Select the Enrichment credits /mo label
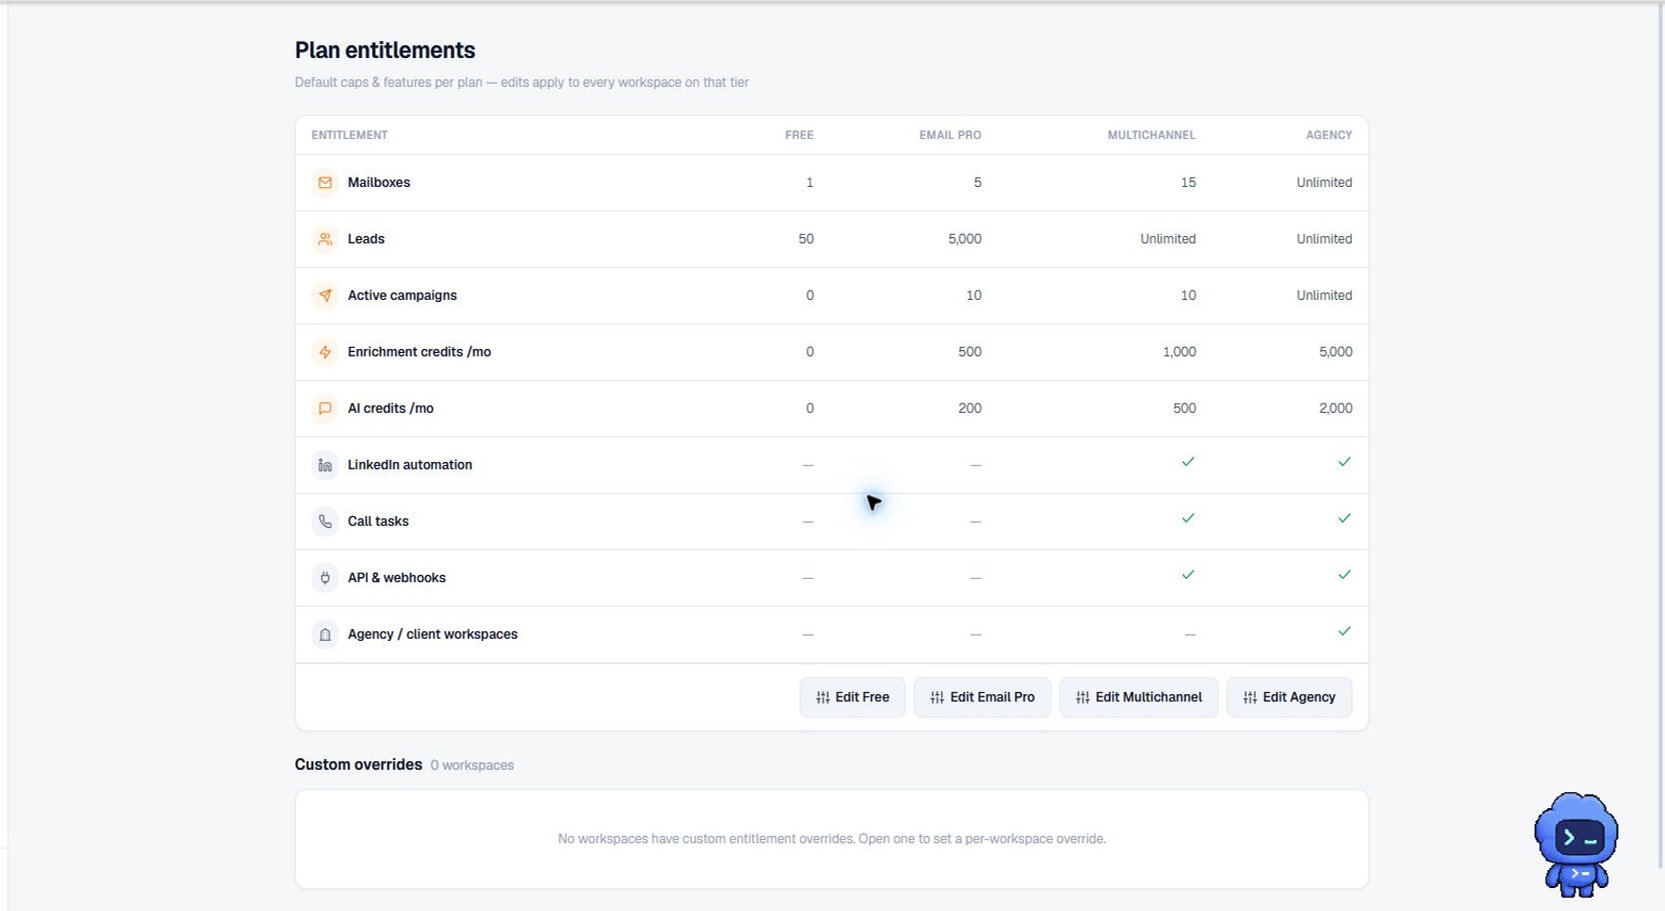The height and width of the screenshot is (911, 1665). [x=419, y=352]
